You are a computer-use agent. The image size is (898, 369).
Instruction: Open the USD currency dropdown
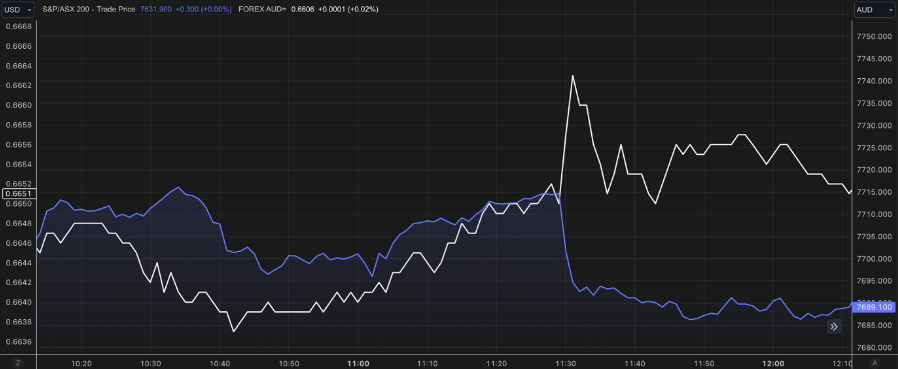click(17, 10)
